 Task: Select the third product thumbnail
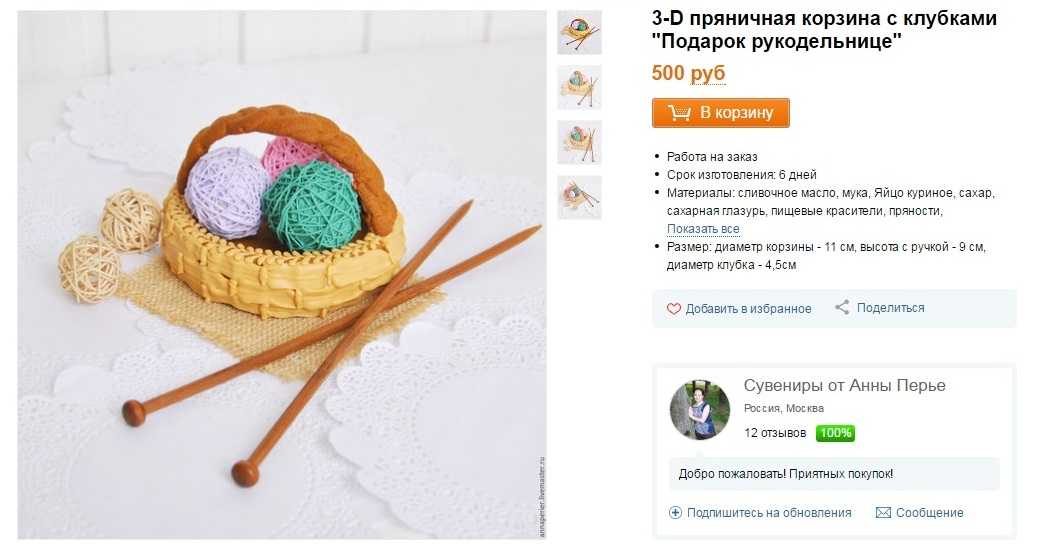pyautogui.click(x=579, y=142)
